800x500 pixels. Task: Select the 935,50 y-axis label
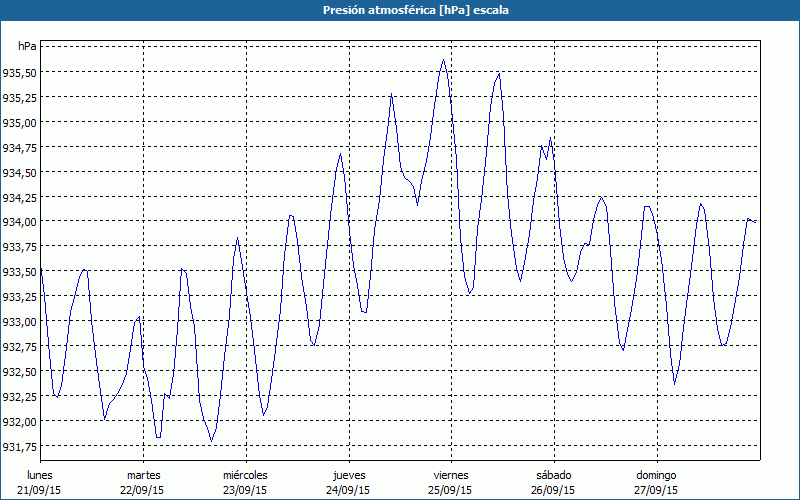tap(20, 73)
